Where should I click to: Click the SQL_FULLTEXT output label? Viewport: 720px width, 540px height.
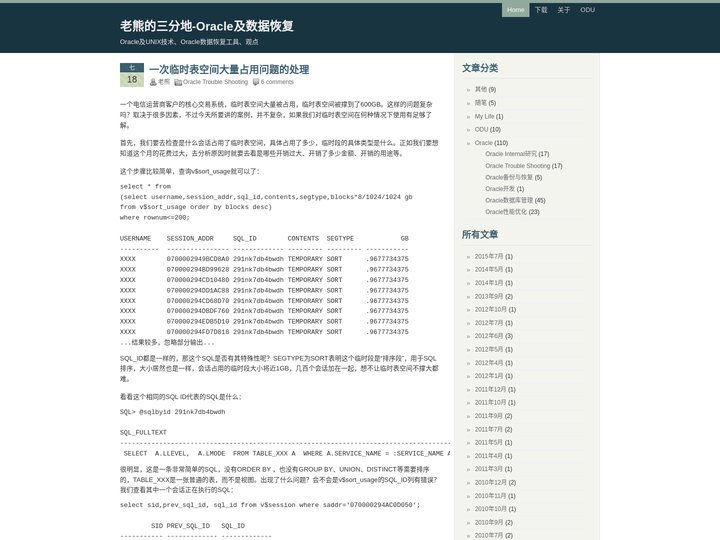coord(143,433)
